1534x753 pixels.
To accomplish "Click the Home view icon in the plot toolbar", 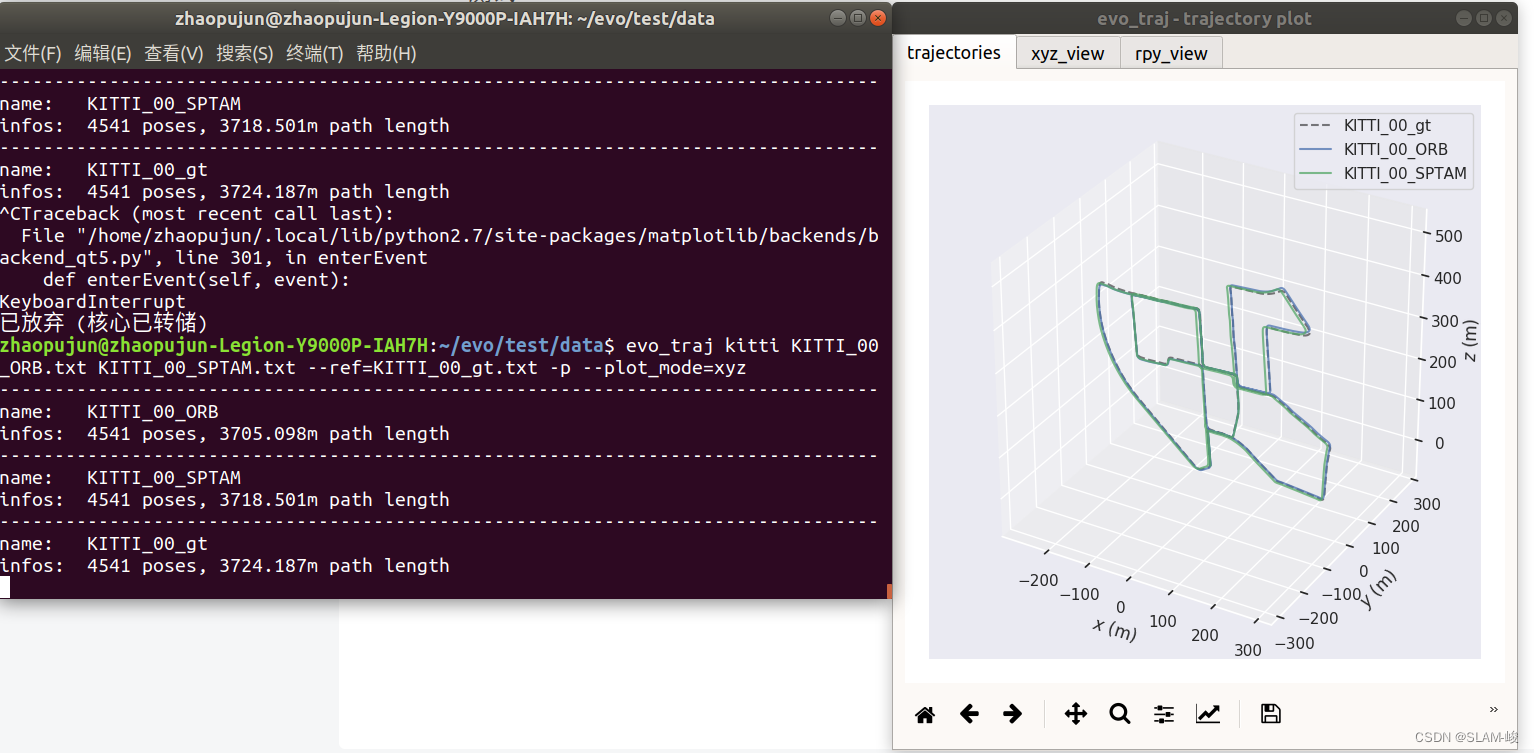I will tap(924, 714).
